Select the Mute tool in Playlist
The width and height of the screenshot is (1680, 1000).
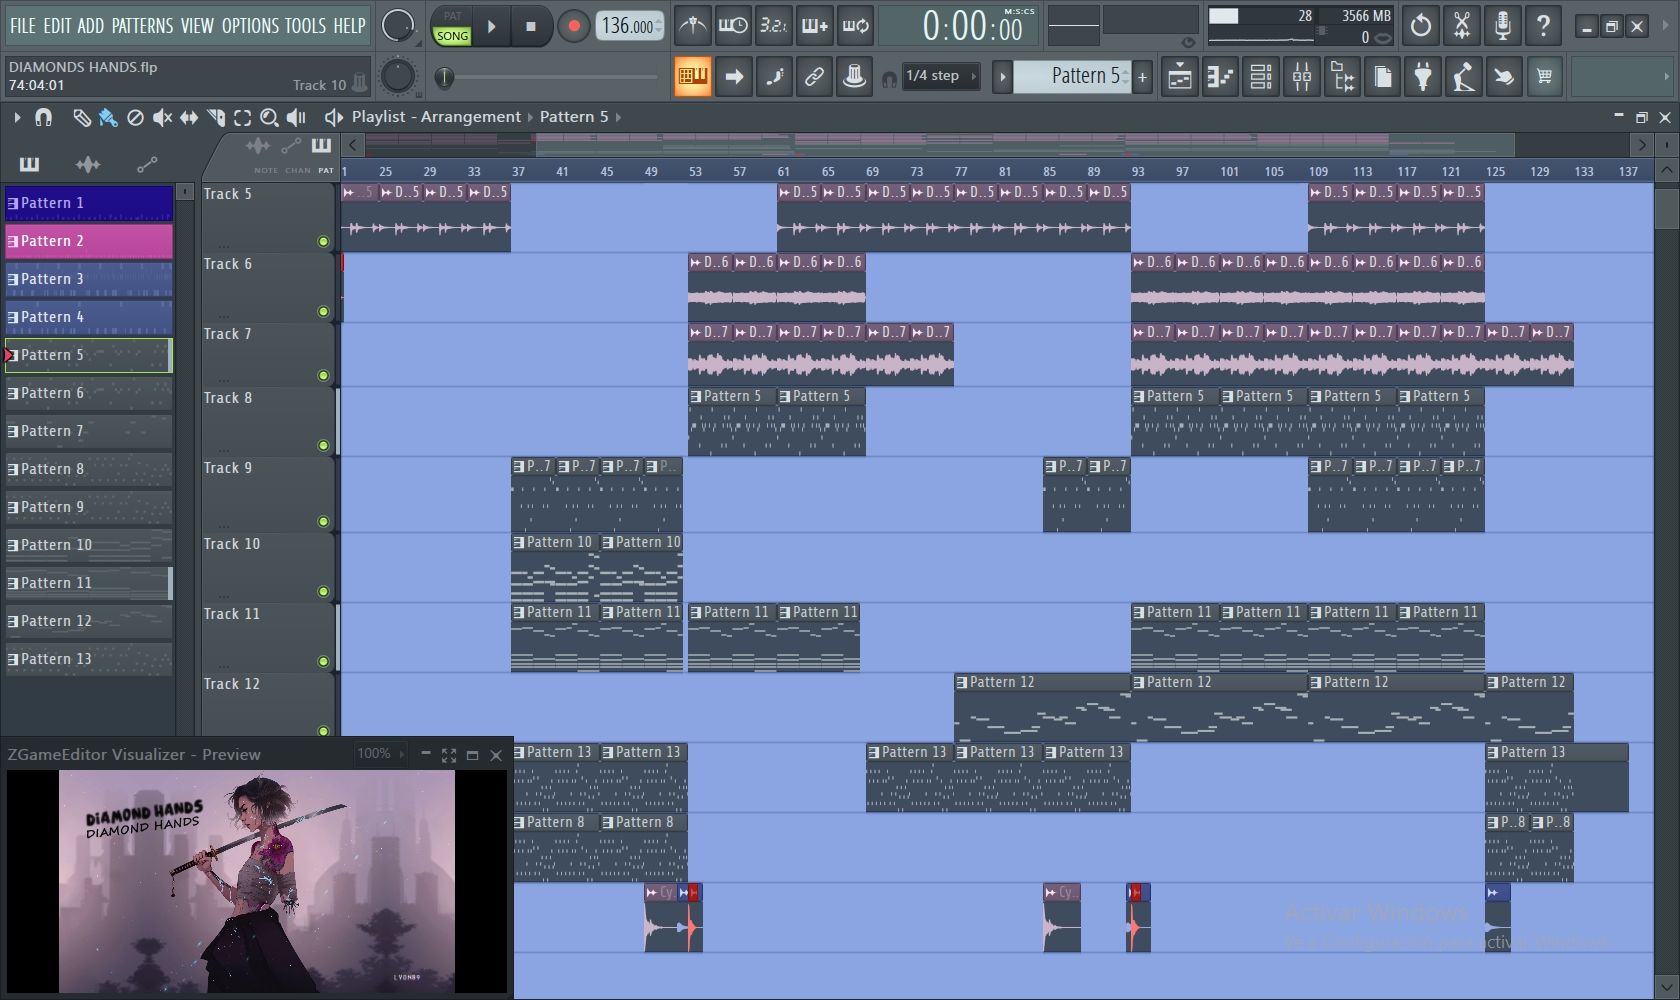pyautogui.click(x=162, y=118)
